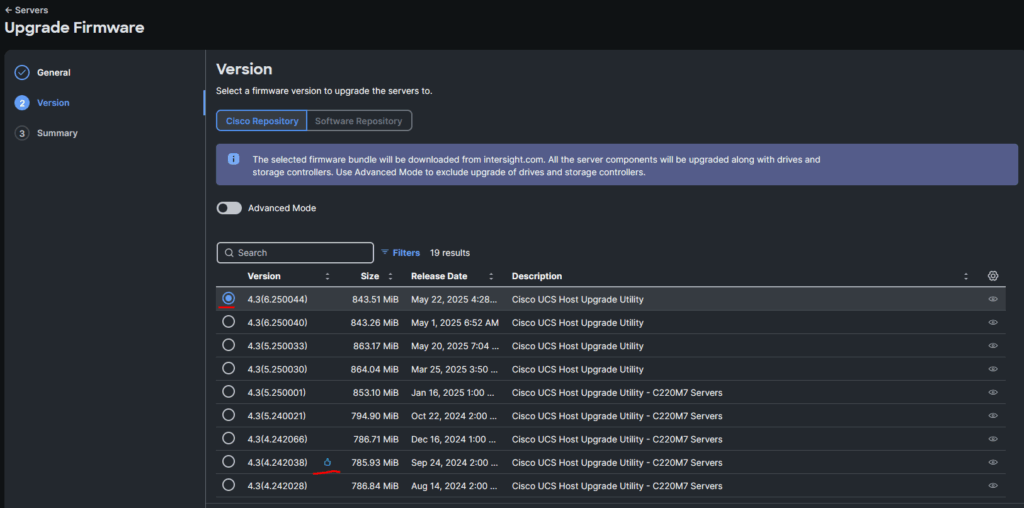
Task: Open the Filters option
Action: (x=400, y=253)
